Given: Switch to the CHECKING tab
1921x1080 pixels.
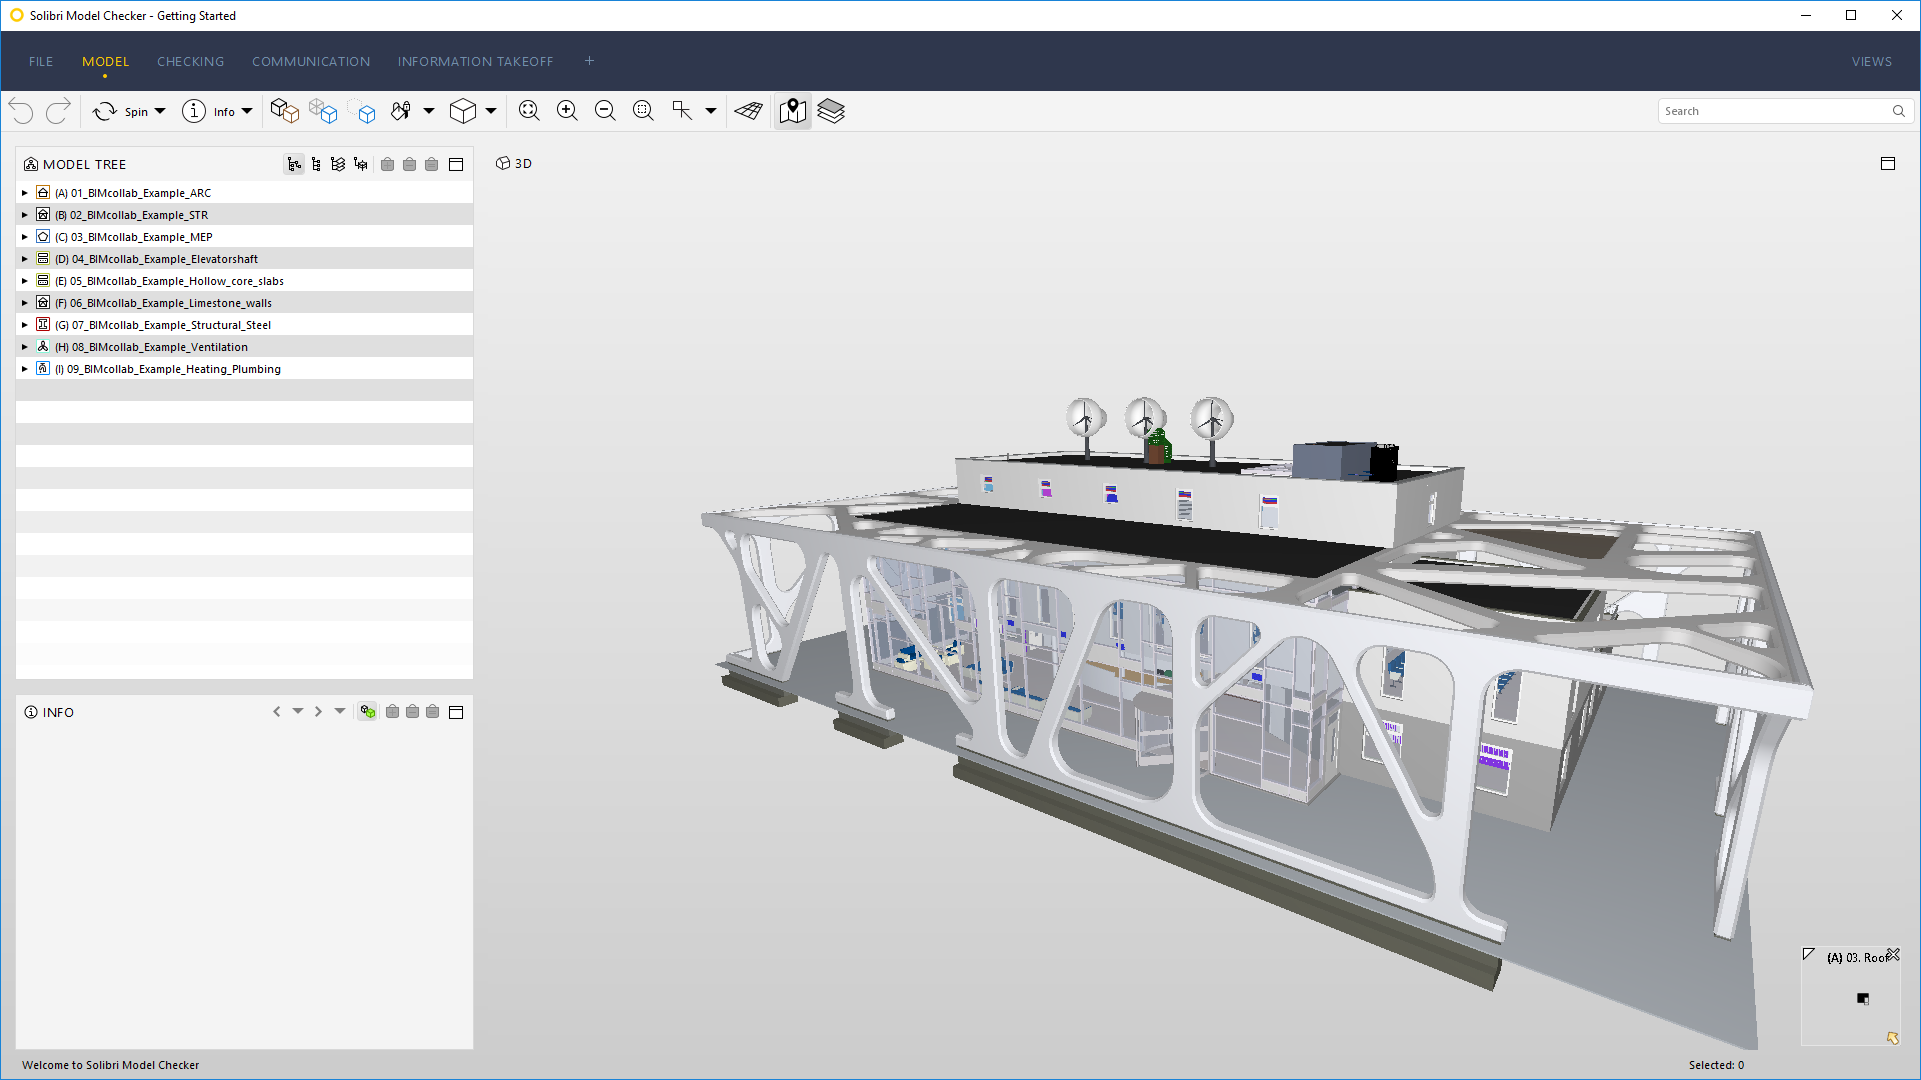Looking at the screenshot, I should (191, 61).
